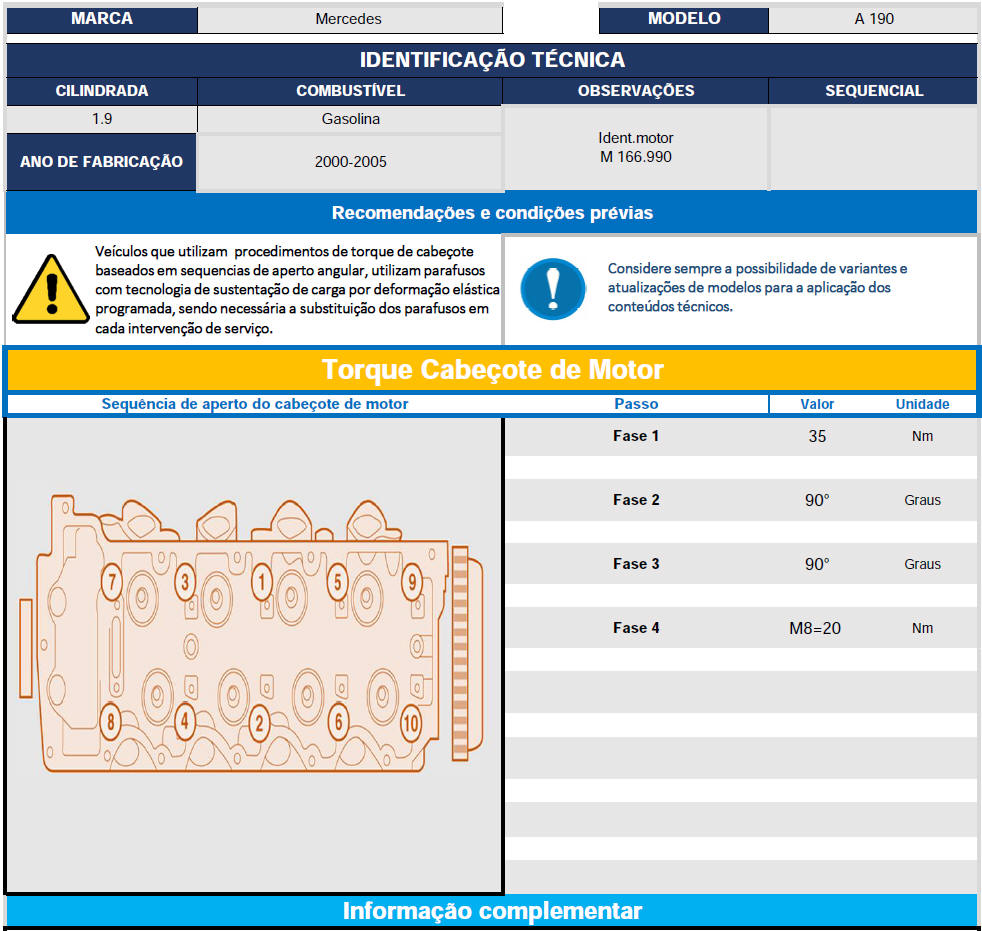Image resolution: width=982 pixels, height=931 pixels.
Task: Click the Torque Cabeçote de Motor banner
Action: pos(492,370)
